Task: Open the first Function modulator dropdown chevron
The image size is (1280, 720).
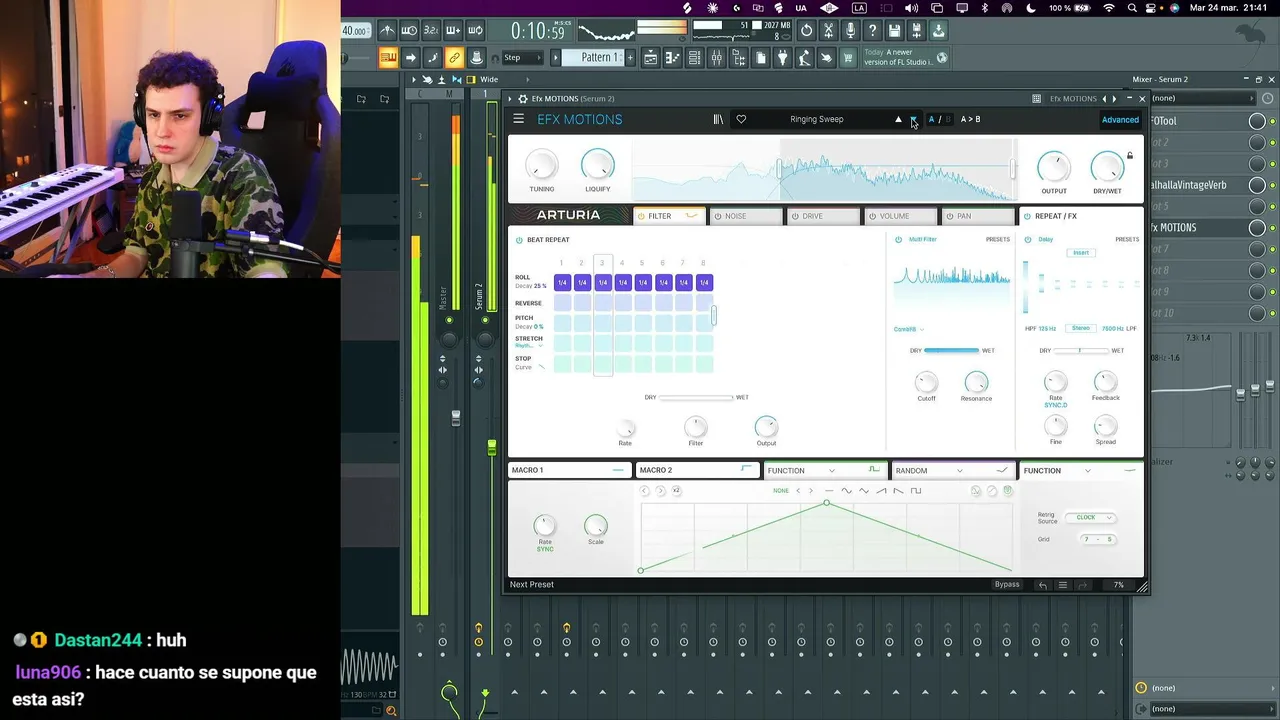Action: (831, 471)
